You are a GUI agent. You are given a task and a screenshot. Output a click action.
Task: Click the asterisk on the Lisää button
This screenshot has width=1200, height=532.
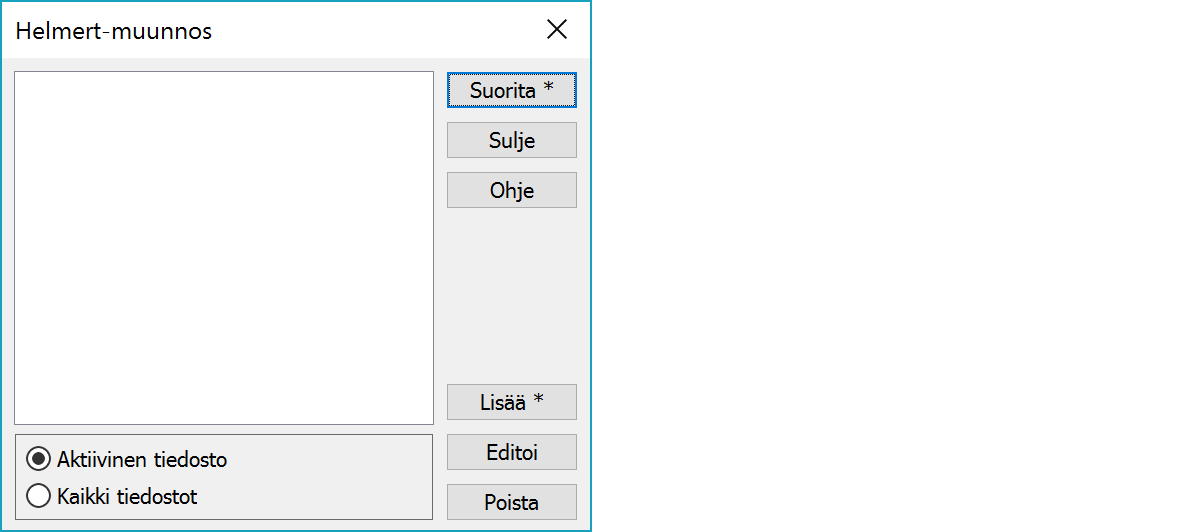pyautogui.click(x=539, y=401)
